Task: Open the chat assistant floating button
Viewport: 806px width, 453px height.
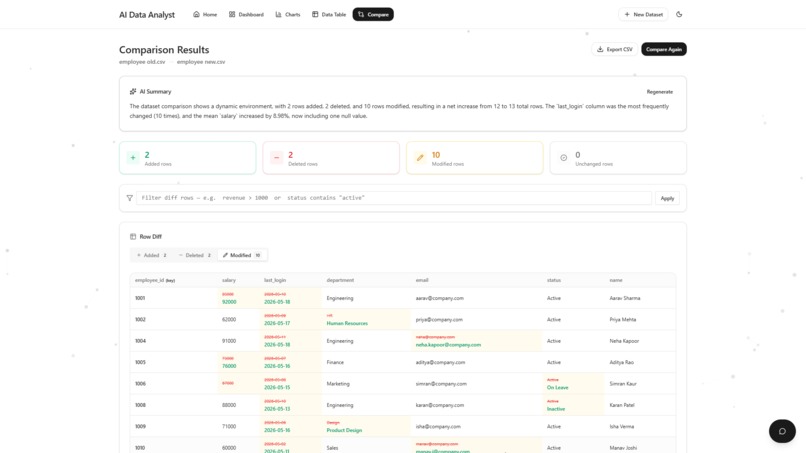Action: [x=782, y=431]
